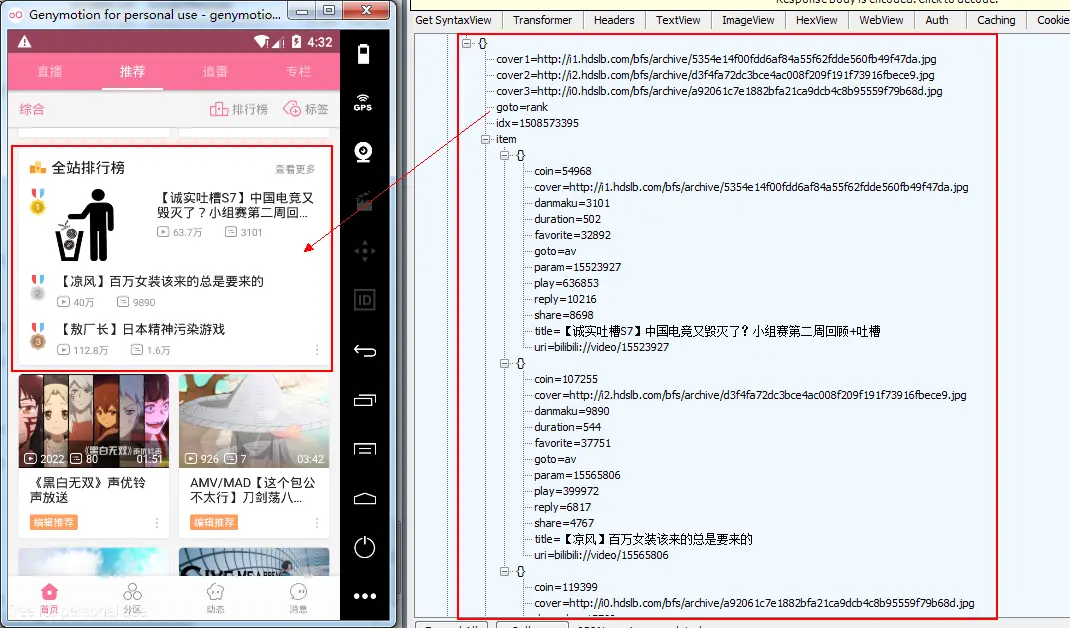This screenshot has height=628, width=1070.
Task: Click the Wi-Fi signal icon in status bar
Action: [x=262, y=42]
